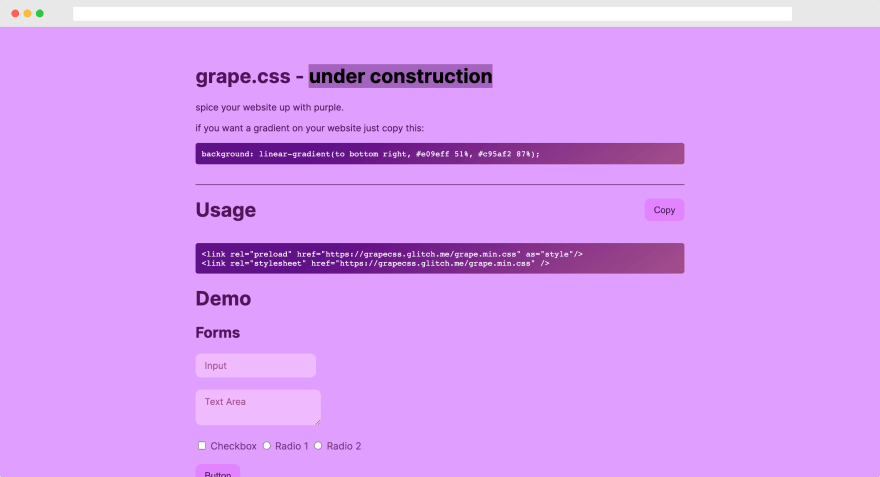Choose the Radio 2 option

pos(318,446)
